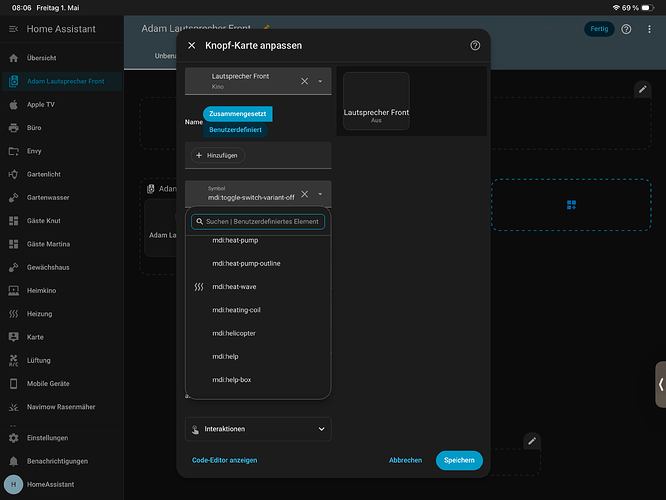The image size is (666, 500).
Task: Open the Symbol dropdown arrow
Action: click(x=320, y=194)
